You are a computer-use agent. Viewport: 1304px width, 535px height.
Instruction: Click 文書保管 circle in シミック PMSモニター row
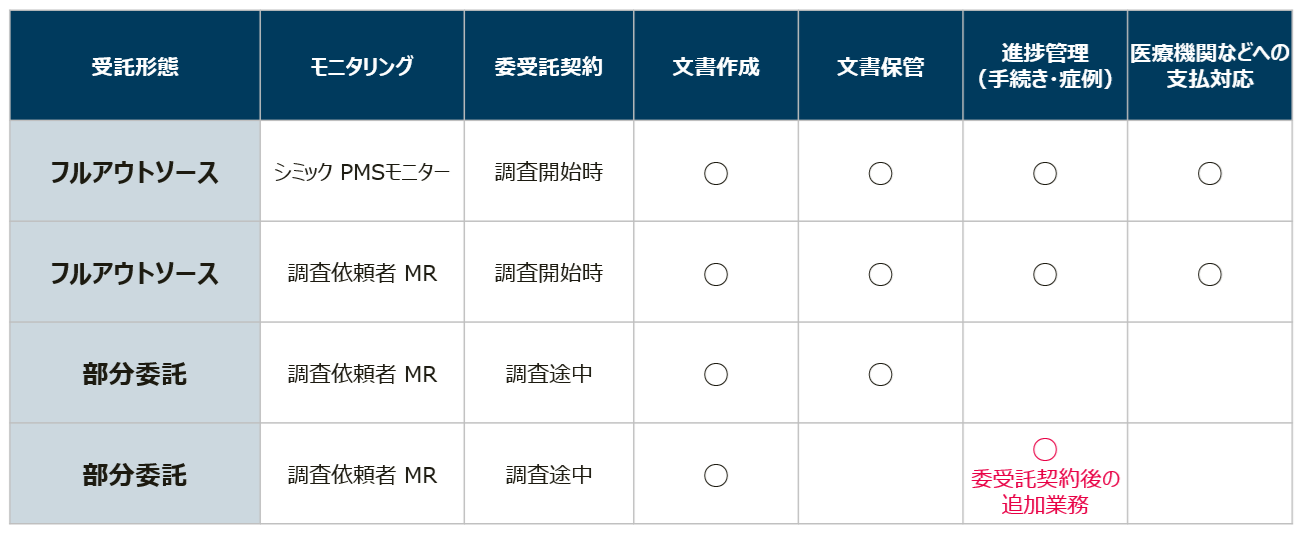(x=880, y=173)
